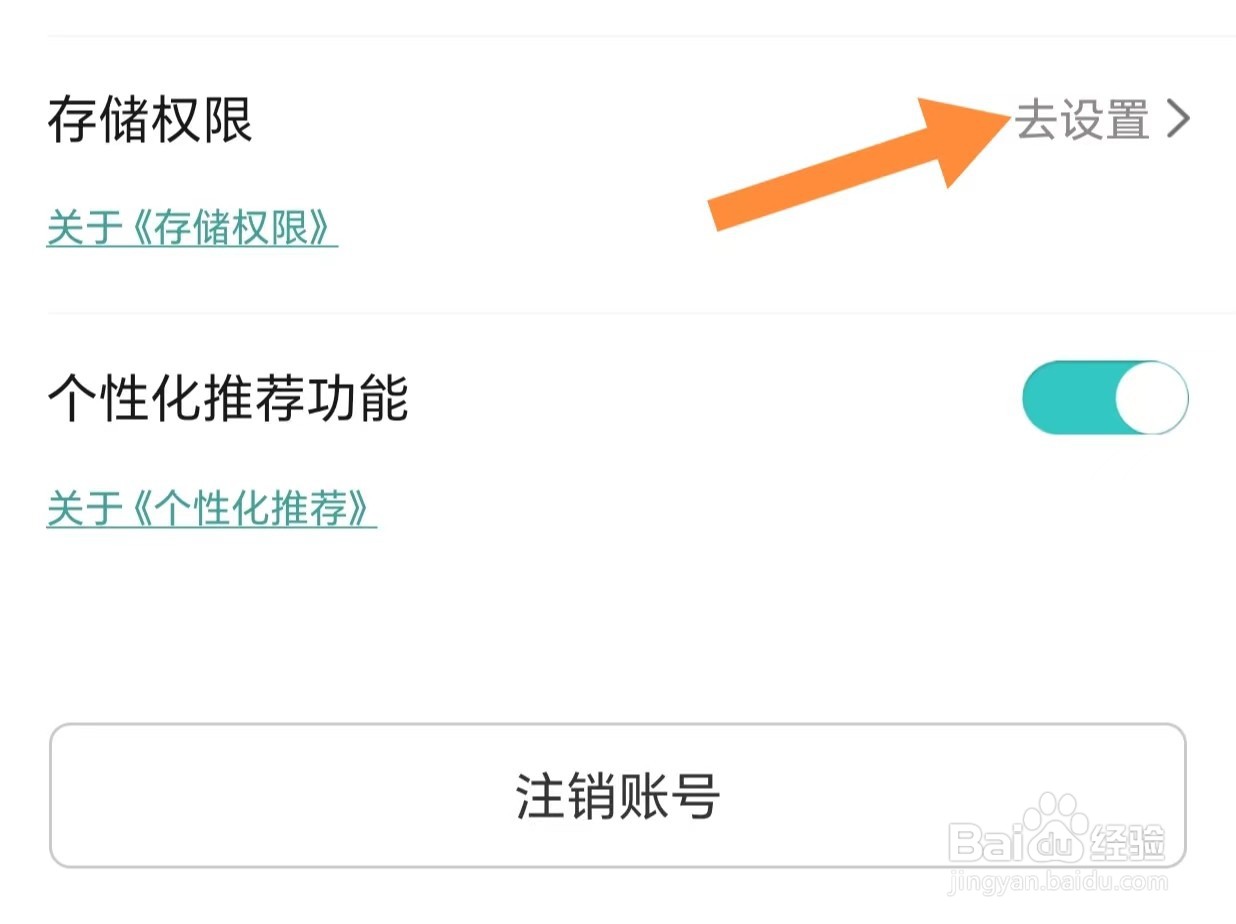Click the divider line above 存储权限

[x=641, y=36]
